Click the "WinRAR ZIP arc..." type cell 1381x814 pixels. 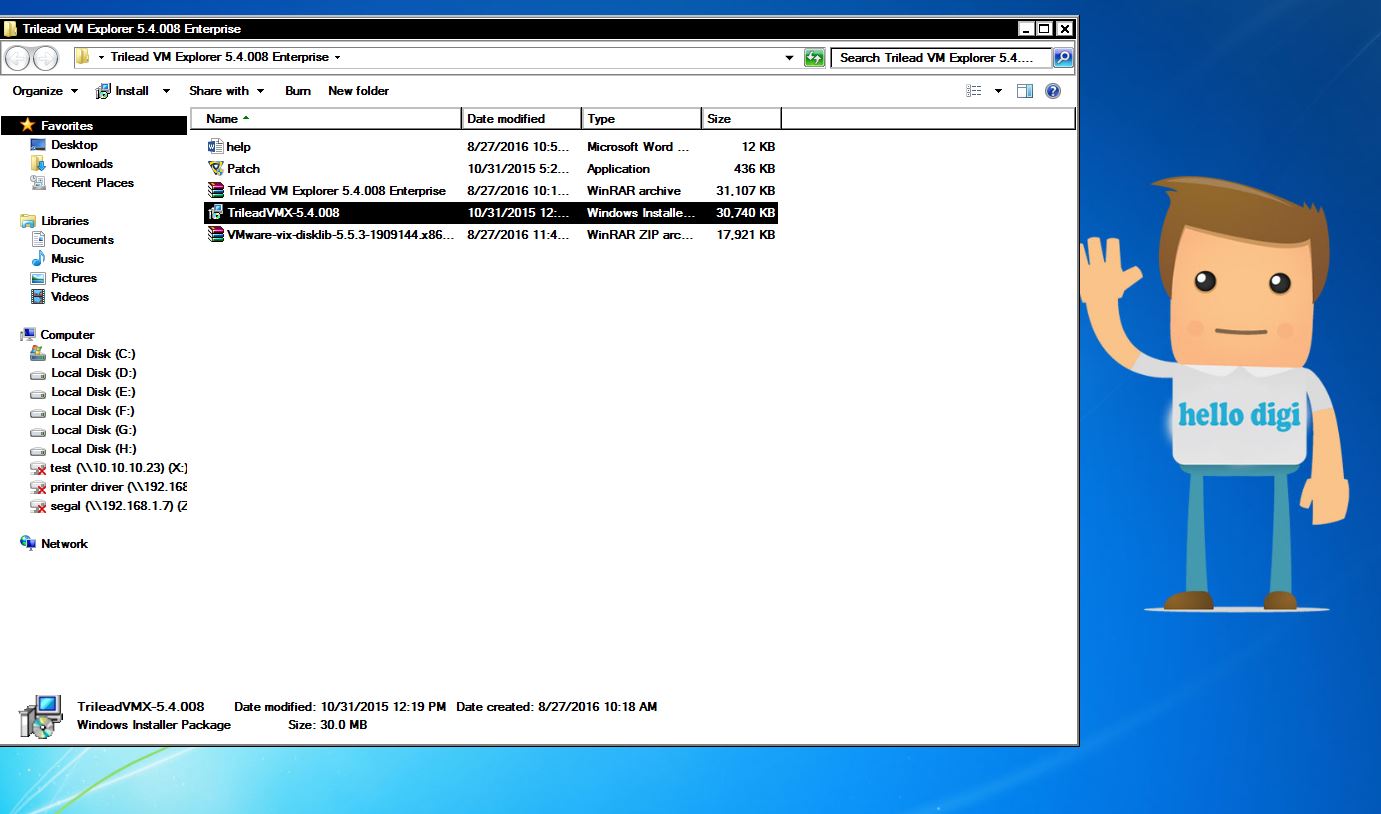(640, 235)
